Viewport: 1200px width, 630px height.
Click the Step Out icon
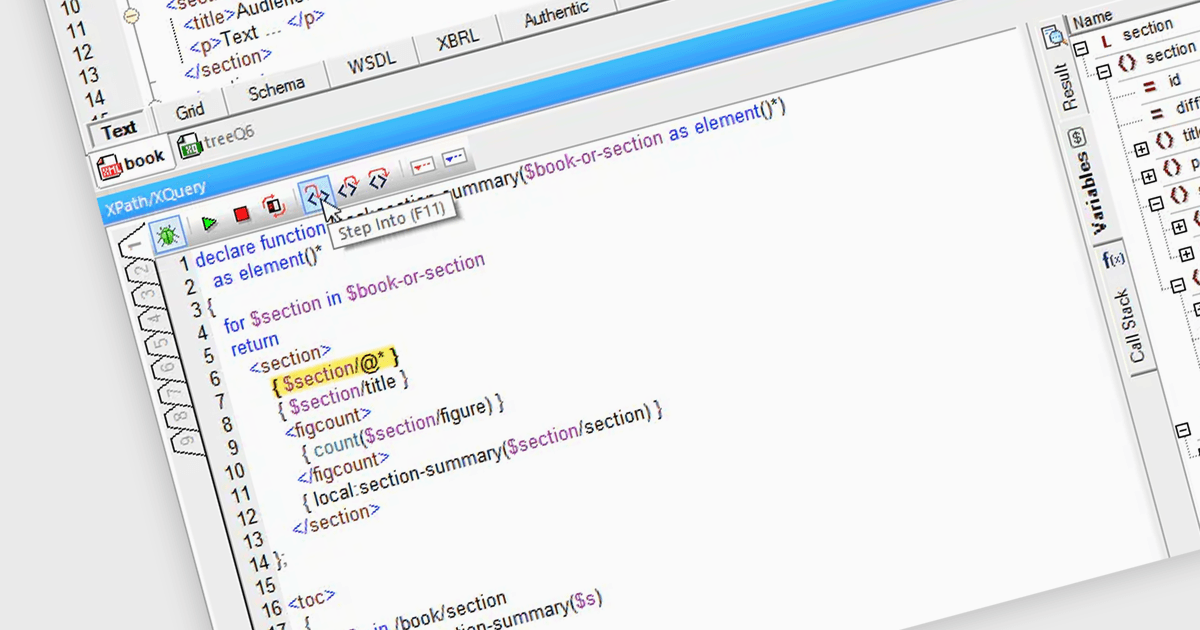(x=378, y=180)
